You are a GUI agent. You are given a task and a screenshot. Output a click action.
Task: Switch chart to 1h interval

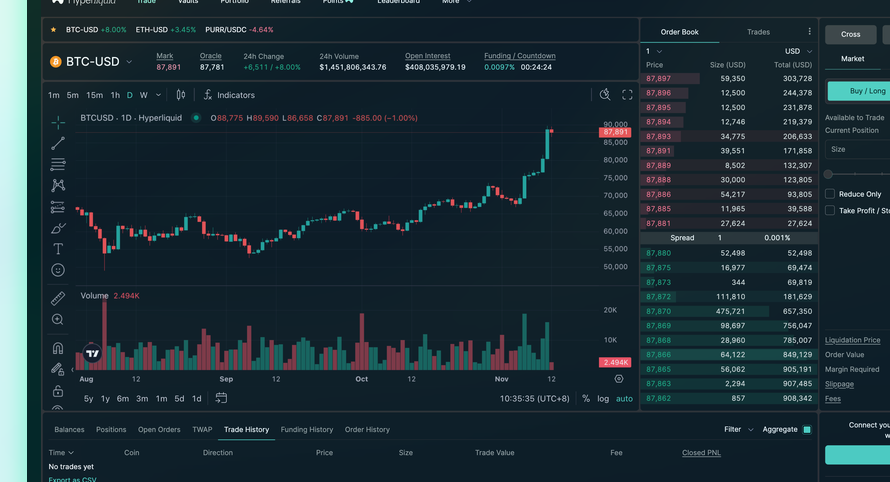point(115,95)
